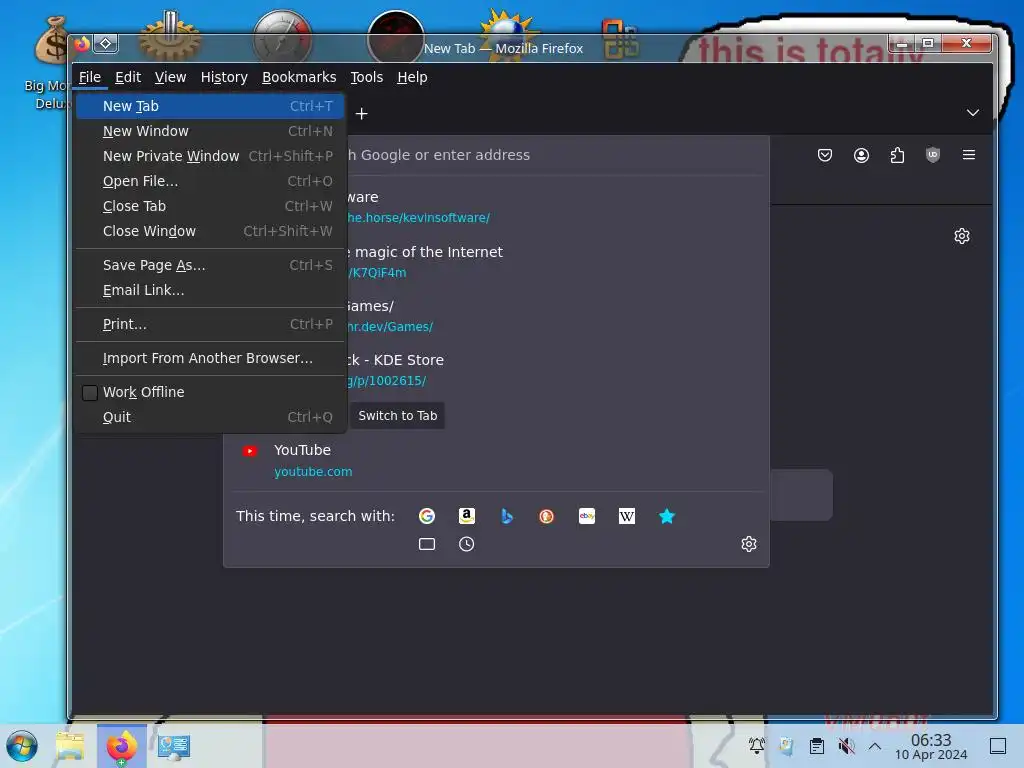Click the plus button to open new tab
Image resolution: width=1024 pixels, height=768 pixels.
pyautogui.click(x=361, y=114)
